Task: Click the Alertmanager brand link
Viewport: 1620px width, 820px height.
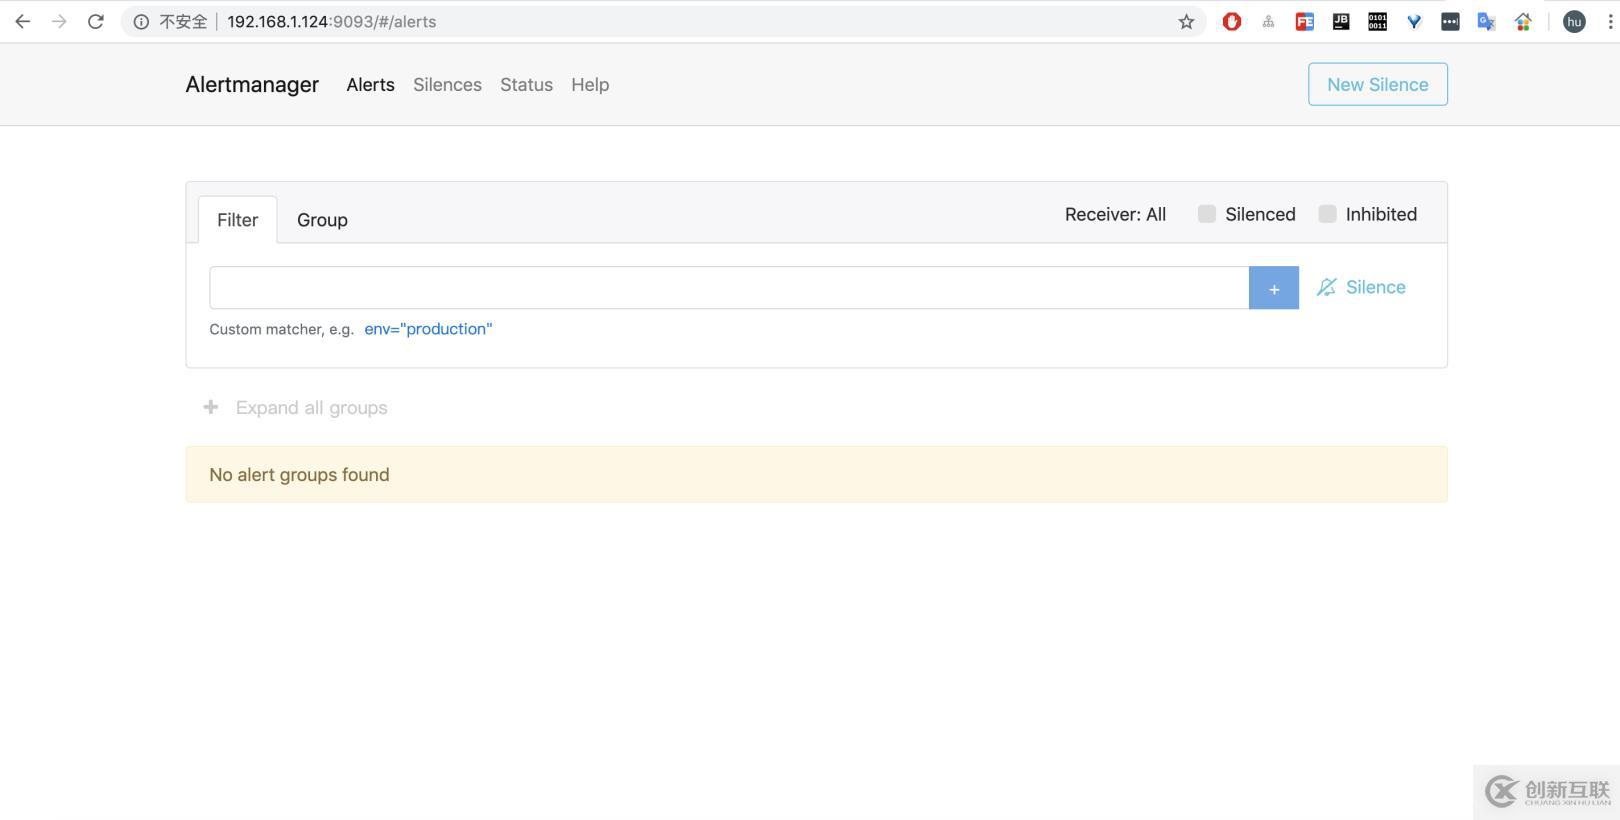Action: [252, 85]
